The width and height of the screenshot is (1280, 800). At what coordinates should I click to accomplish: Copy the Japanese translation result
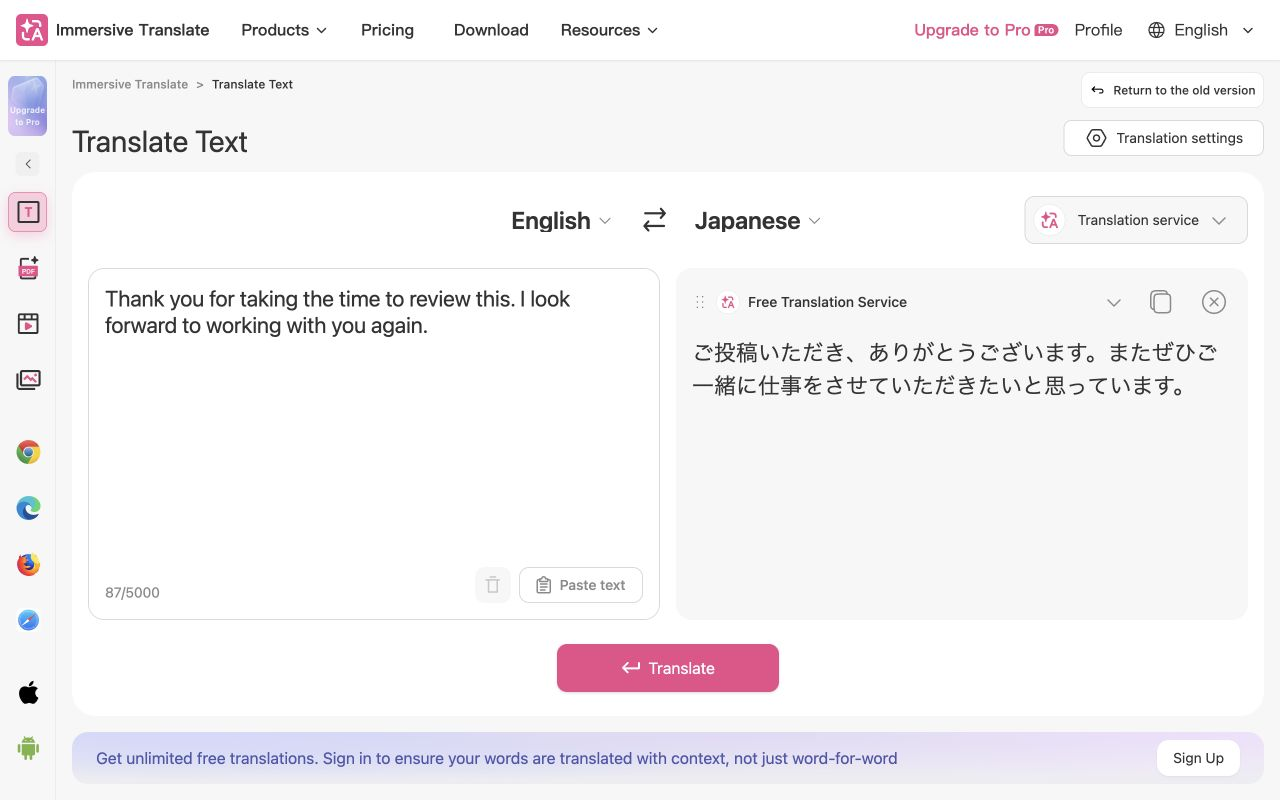[x=1160, y=302]
